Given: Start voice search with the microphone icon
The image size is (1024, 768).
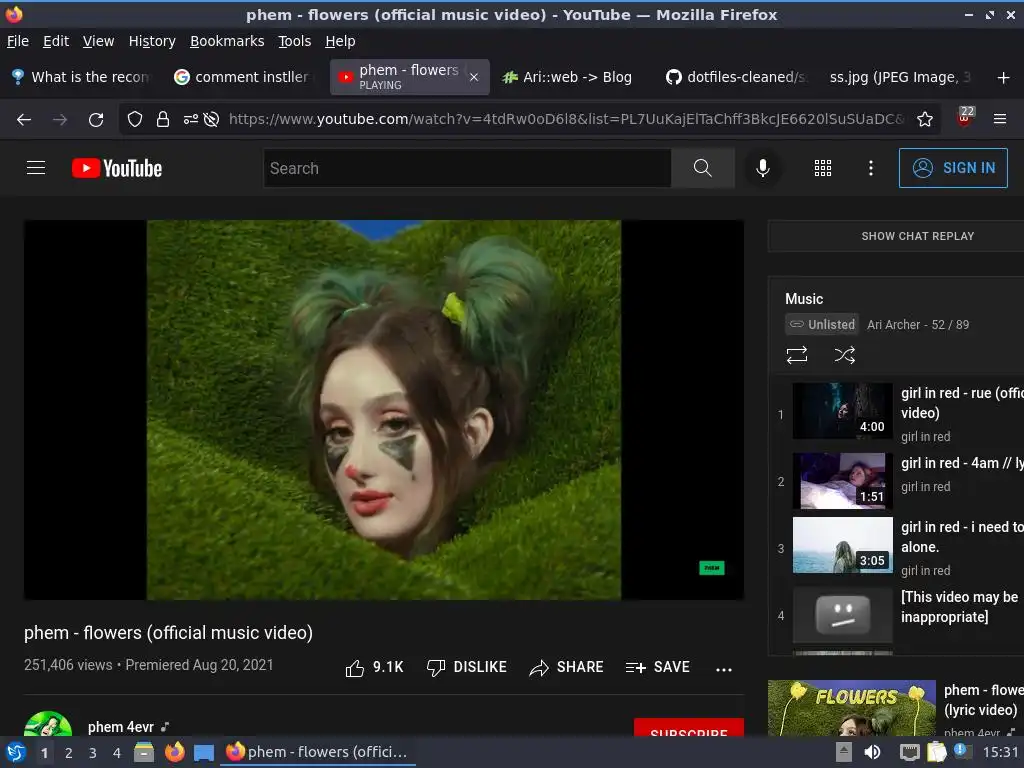Looking at the screenshot, I should pos(762,168).
